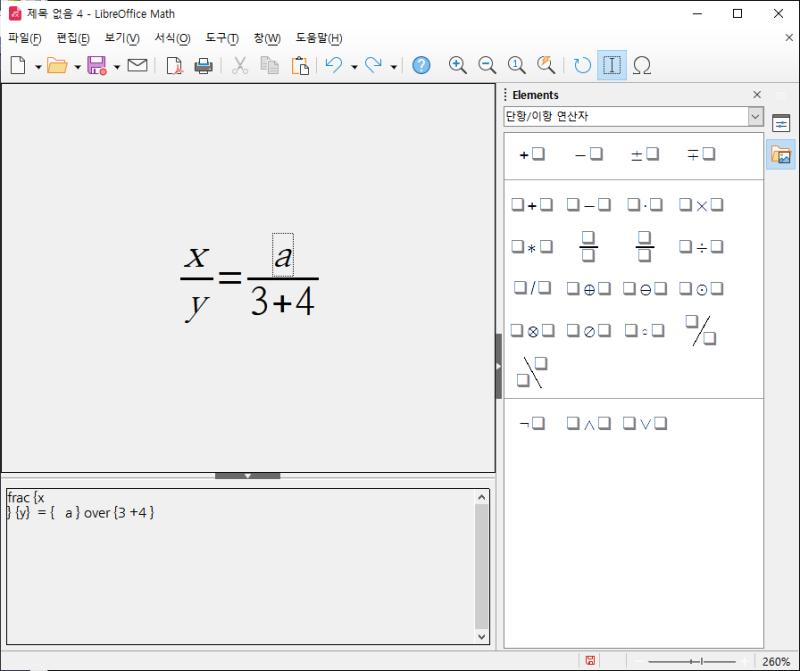This screenshot has width=800, height=671.
Task: Click the Print icon in toolbar
Action: (x=203, y=65)
